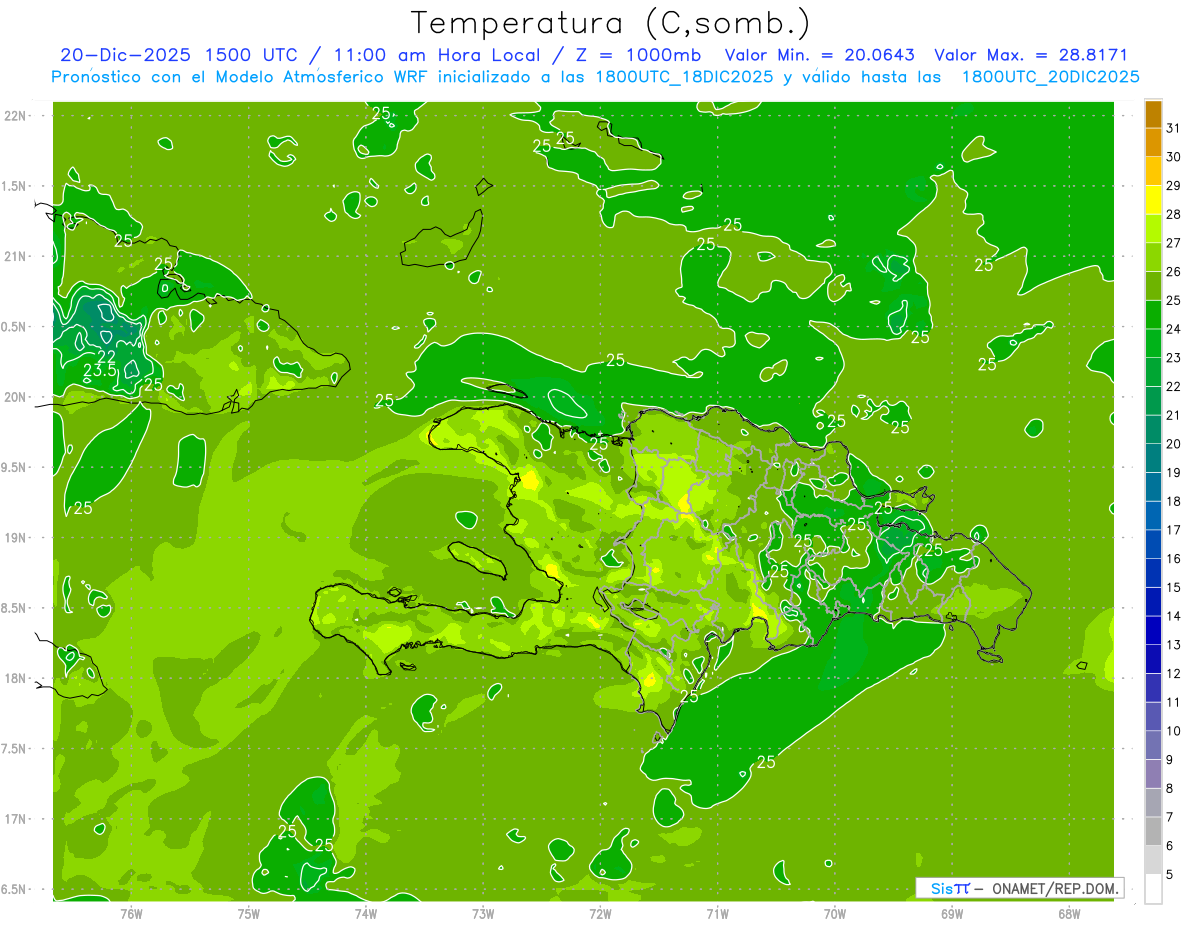Click the "69W" longitude axis label
Viewport: 1200px width, 927px height.
952,913
